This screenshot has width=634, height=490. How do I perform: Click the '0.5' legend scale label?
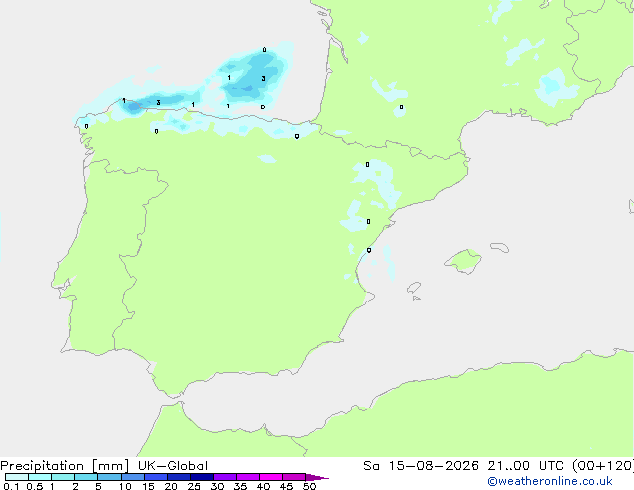coord(35,486)
